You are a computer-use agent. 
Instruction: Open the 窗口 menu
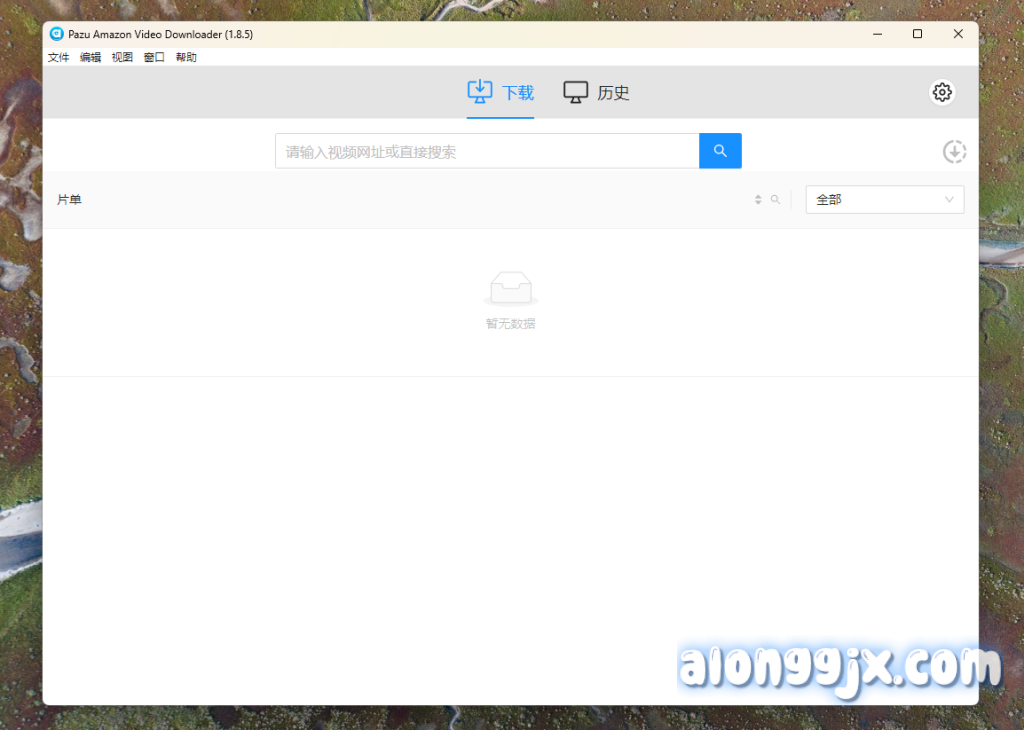[x=154, y=57]
